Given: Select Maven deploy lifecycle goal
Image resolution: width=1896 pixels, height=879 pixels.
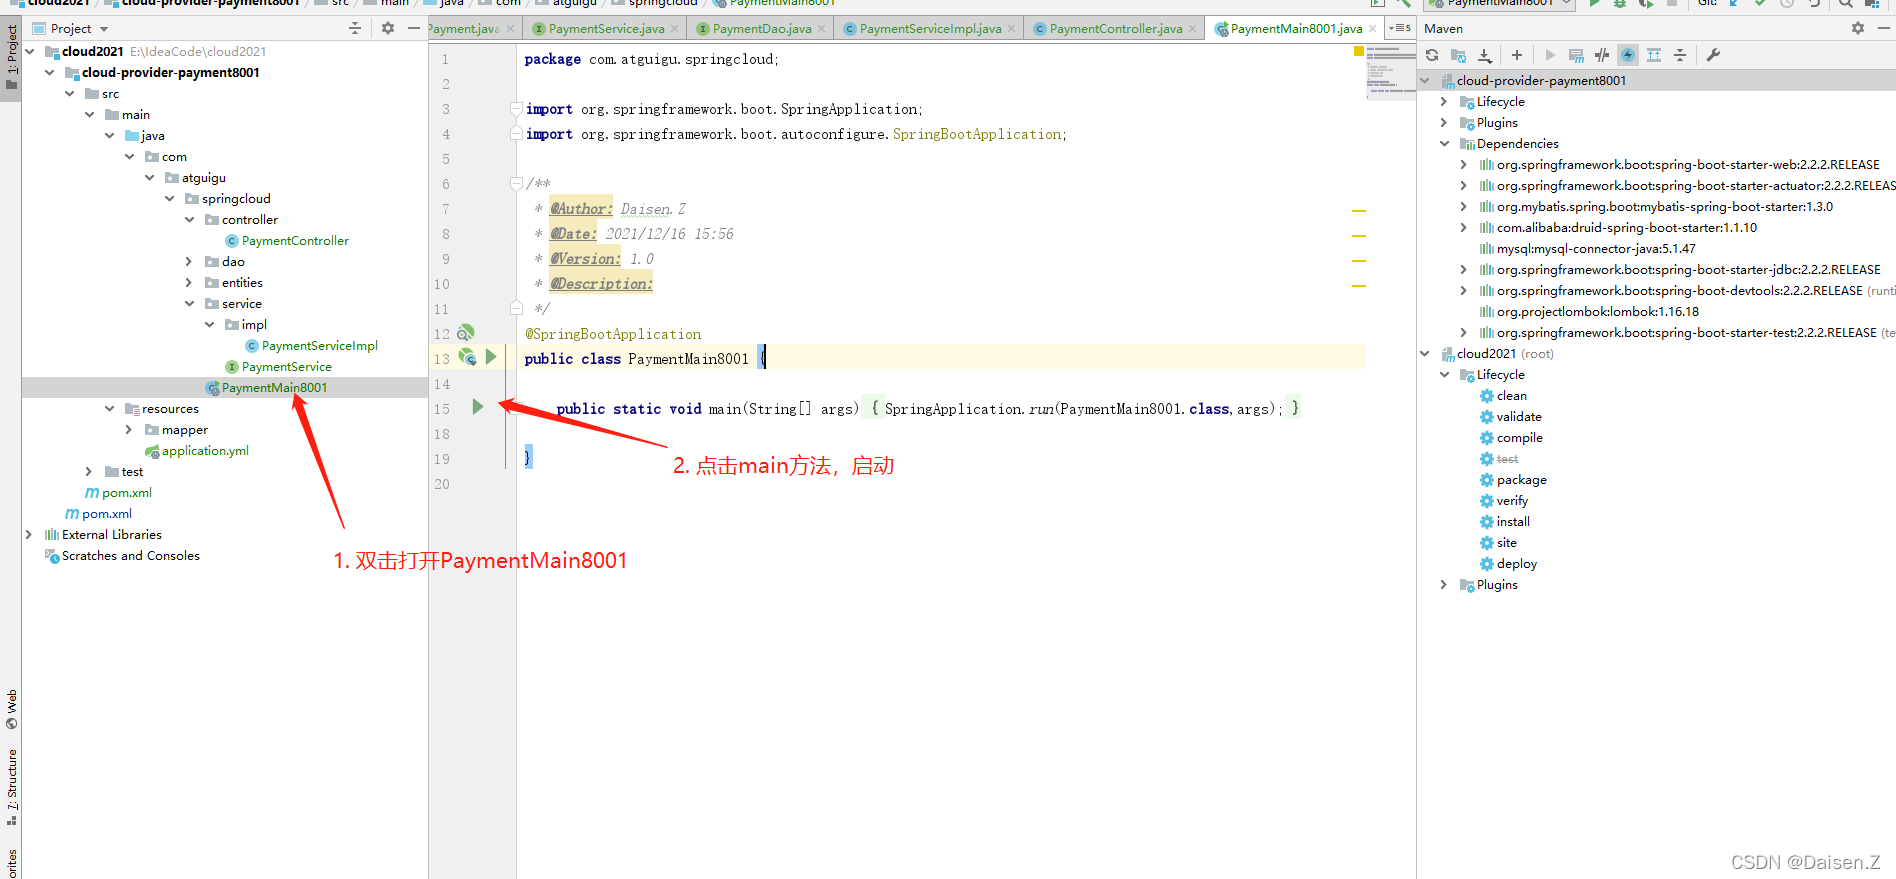Looking at the screenshot, I should point(1517,564).
